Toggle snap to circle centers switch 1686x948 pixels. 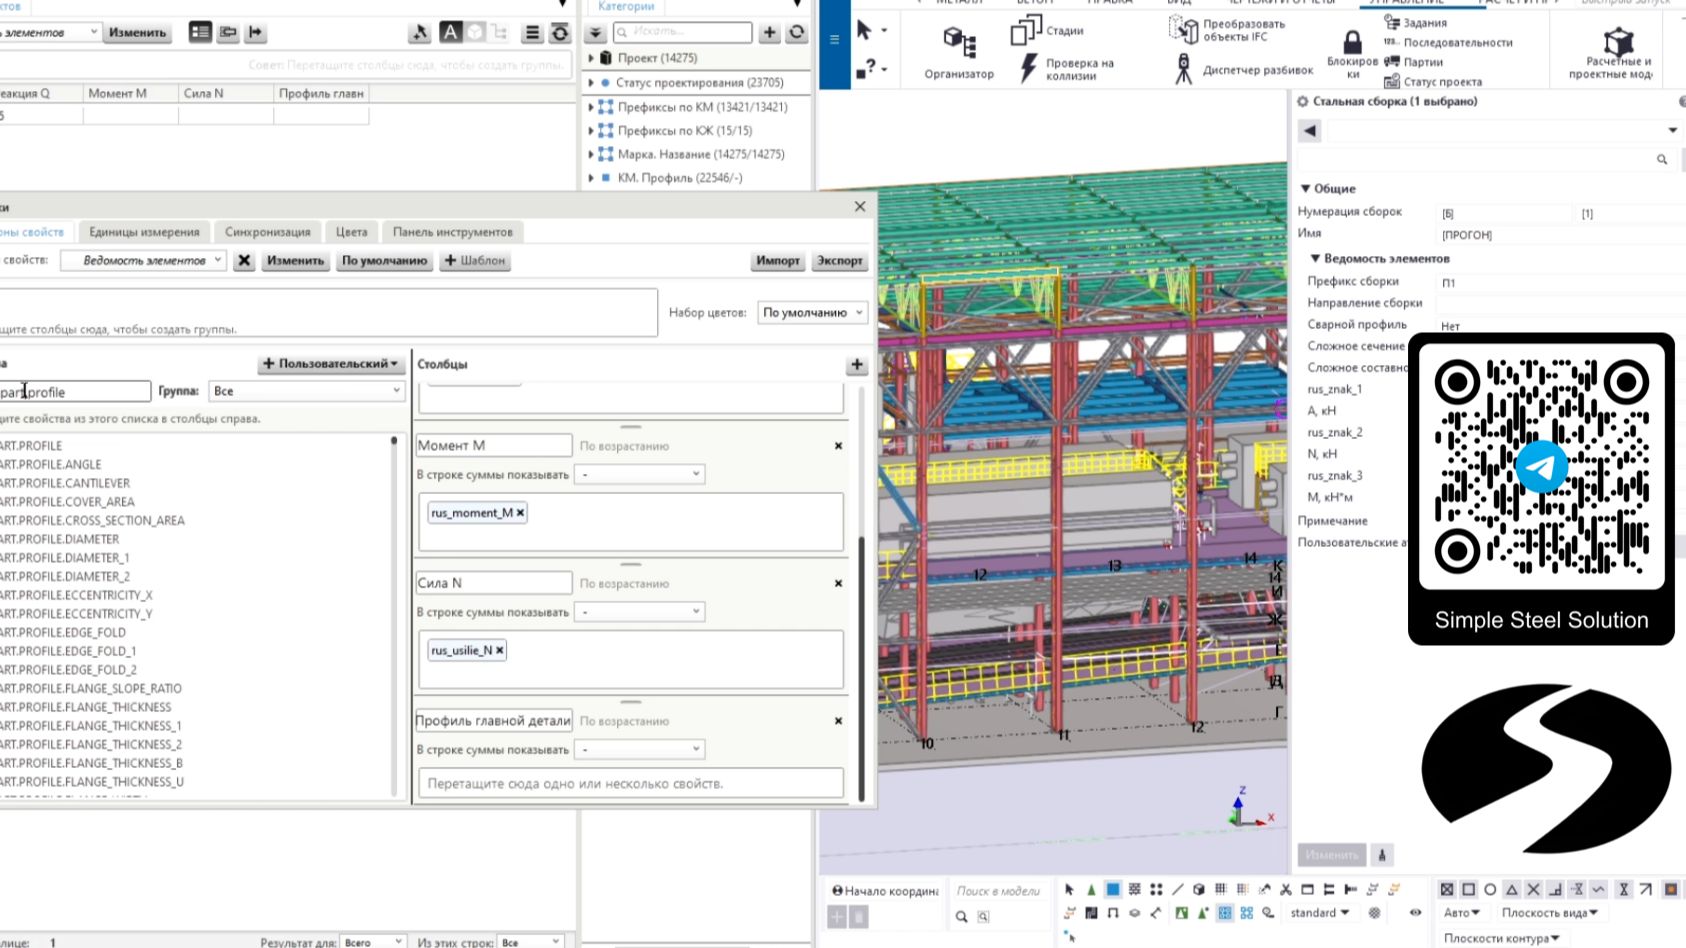[1490, 889]
